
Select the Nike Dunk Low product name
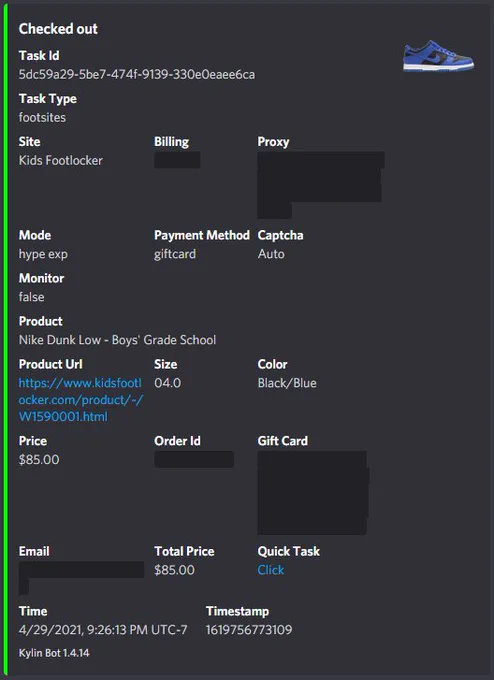(x=117, y=340)
